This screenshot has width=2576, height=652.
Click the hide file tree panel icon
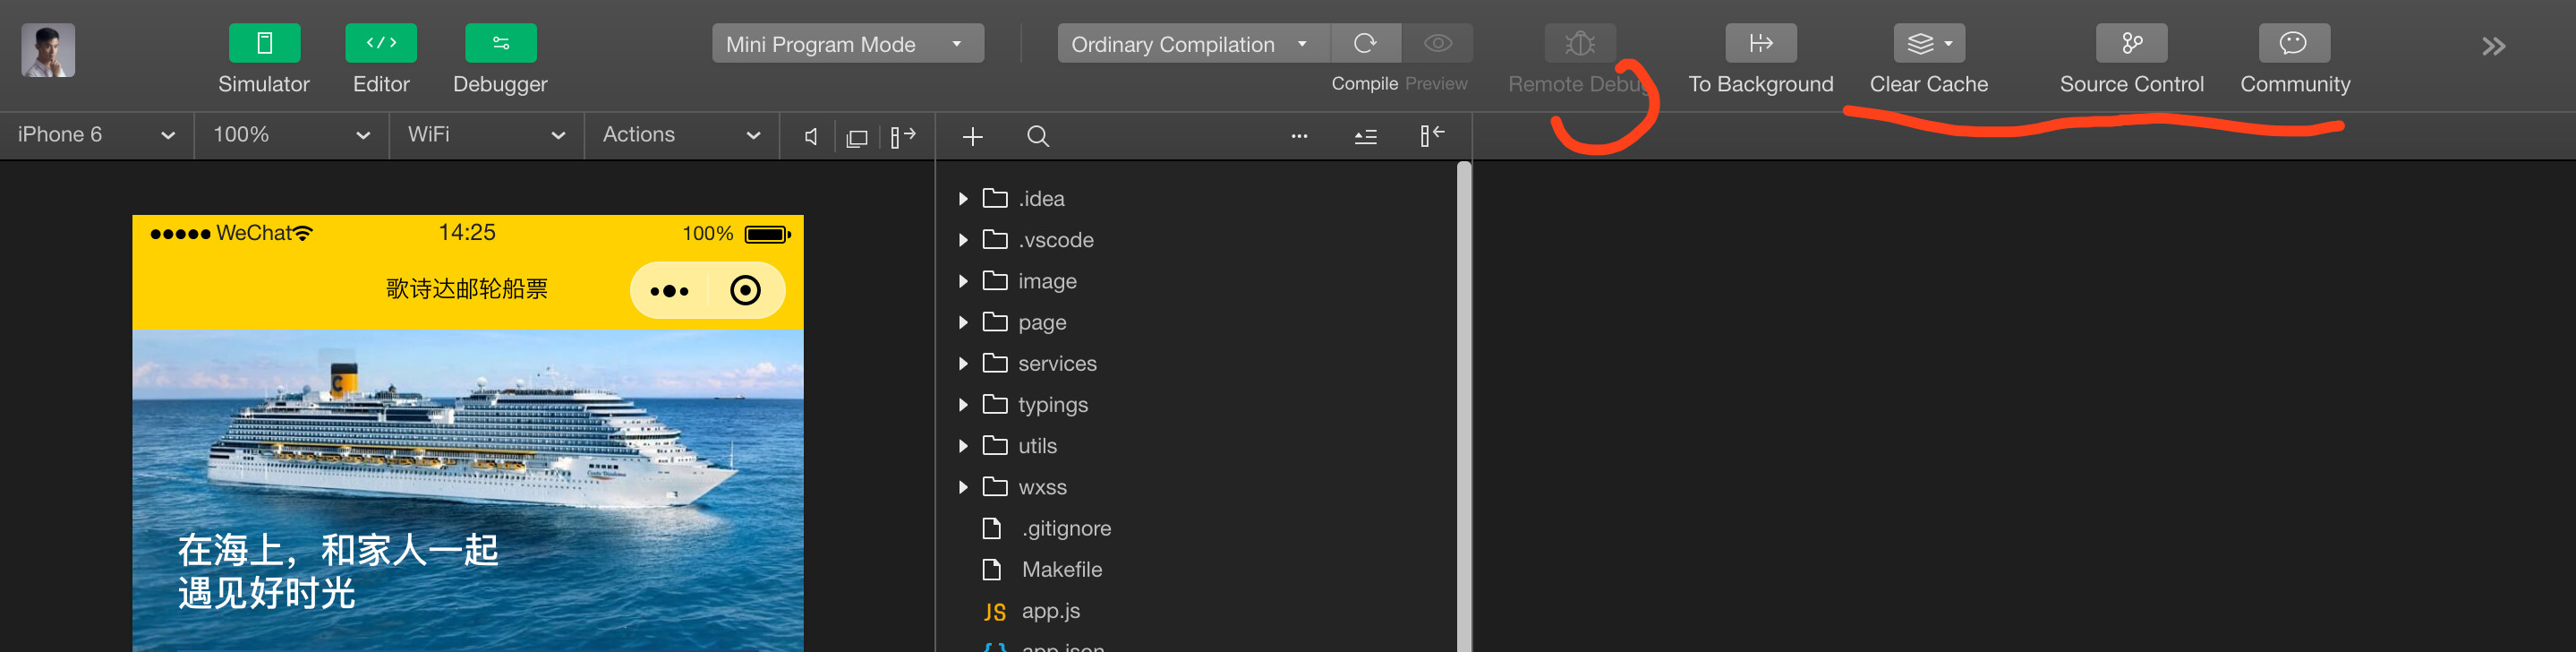click(1432, 135)
